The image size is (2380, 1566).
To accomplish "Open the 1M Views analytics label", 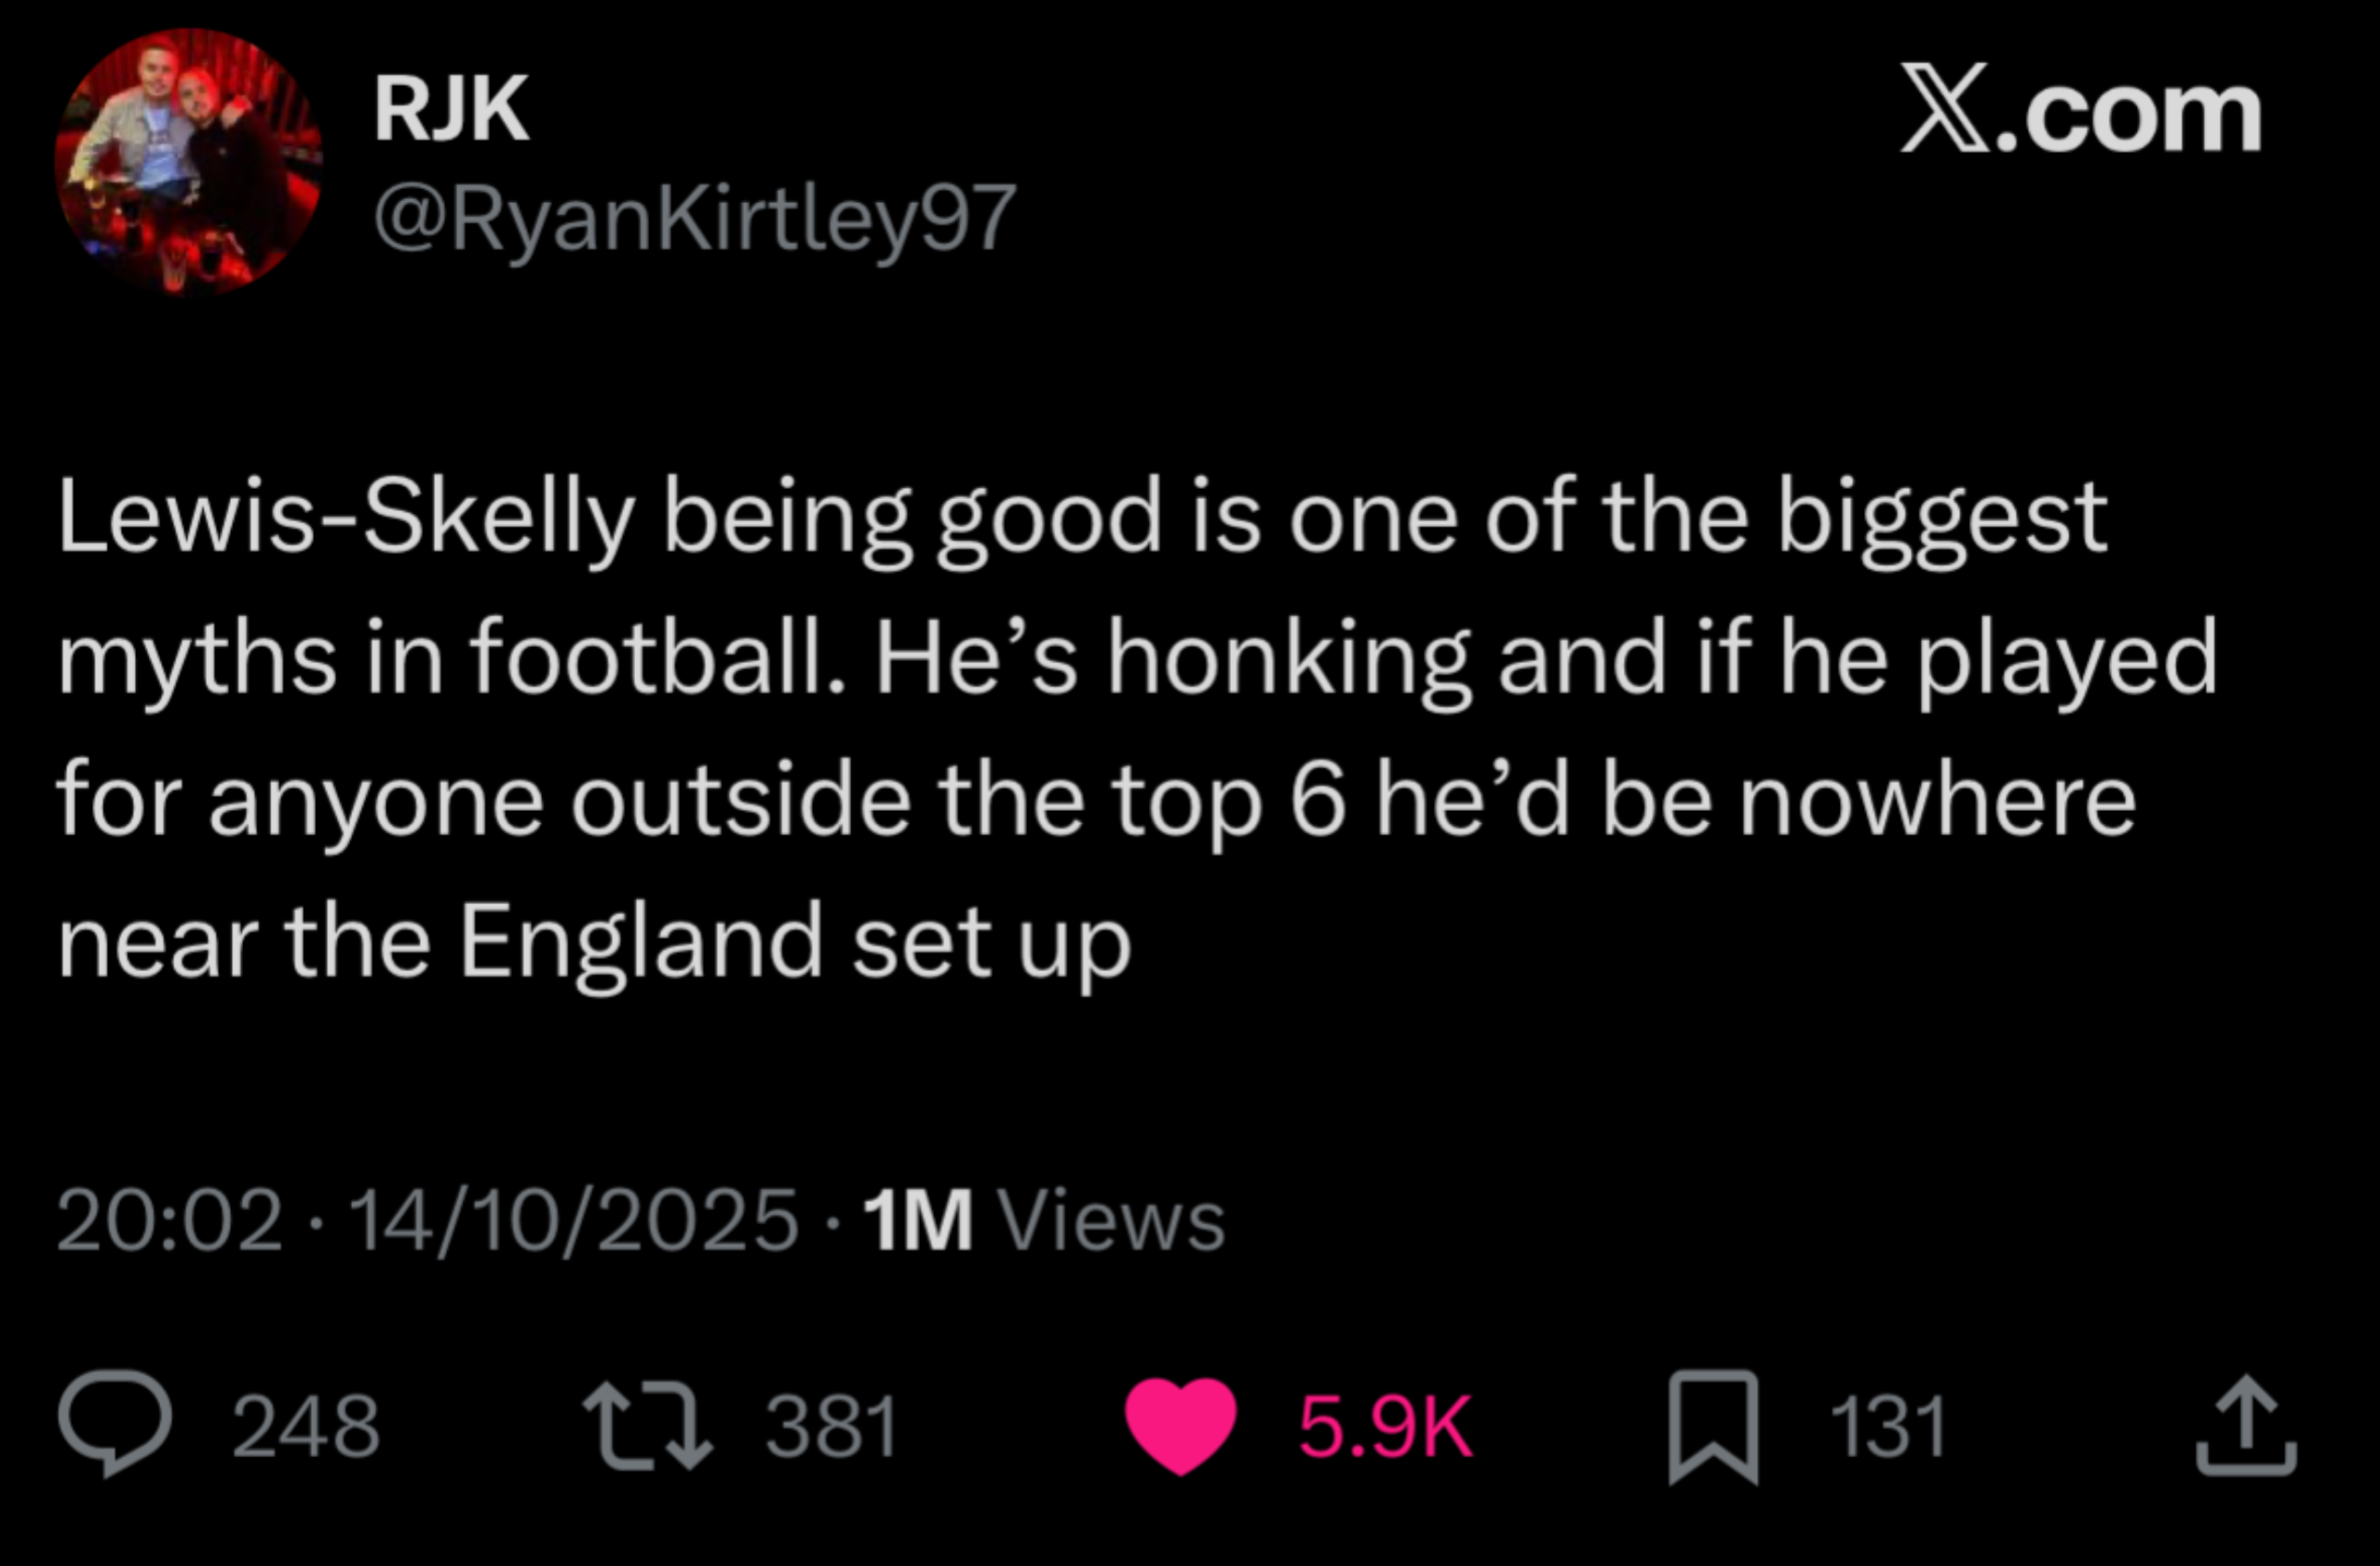I will (x=1044, y=1220).
